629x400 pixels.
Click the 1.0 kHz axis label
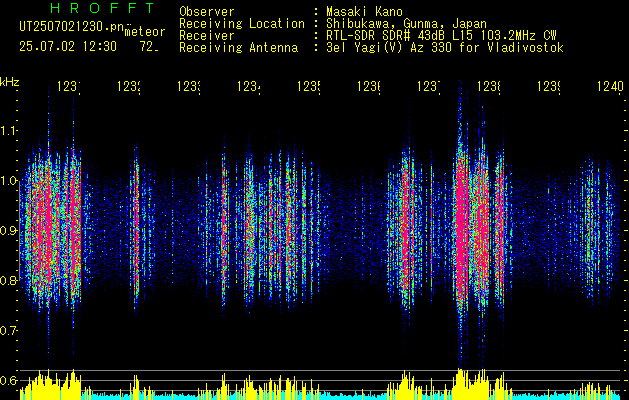point(9,181)
